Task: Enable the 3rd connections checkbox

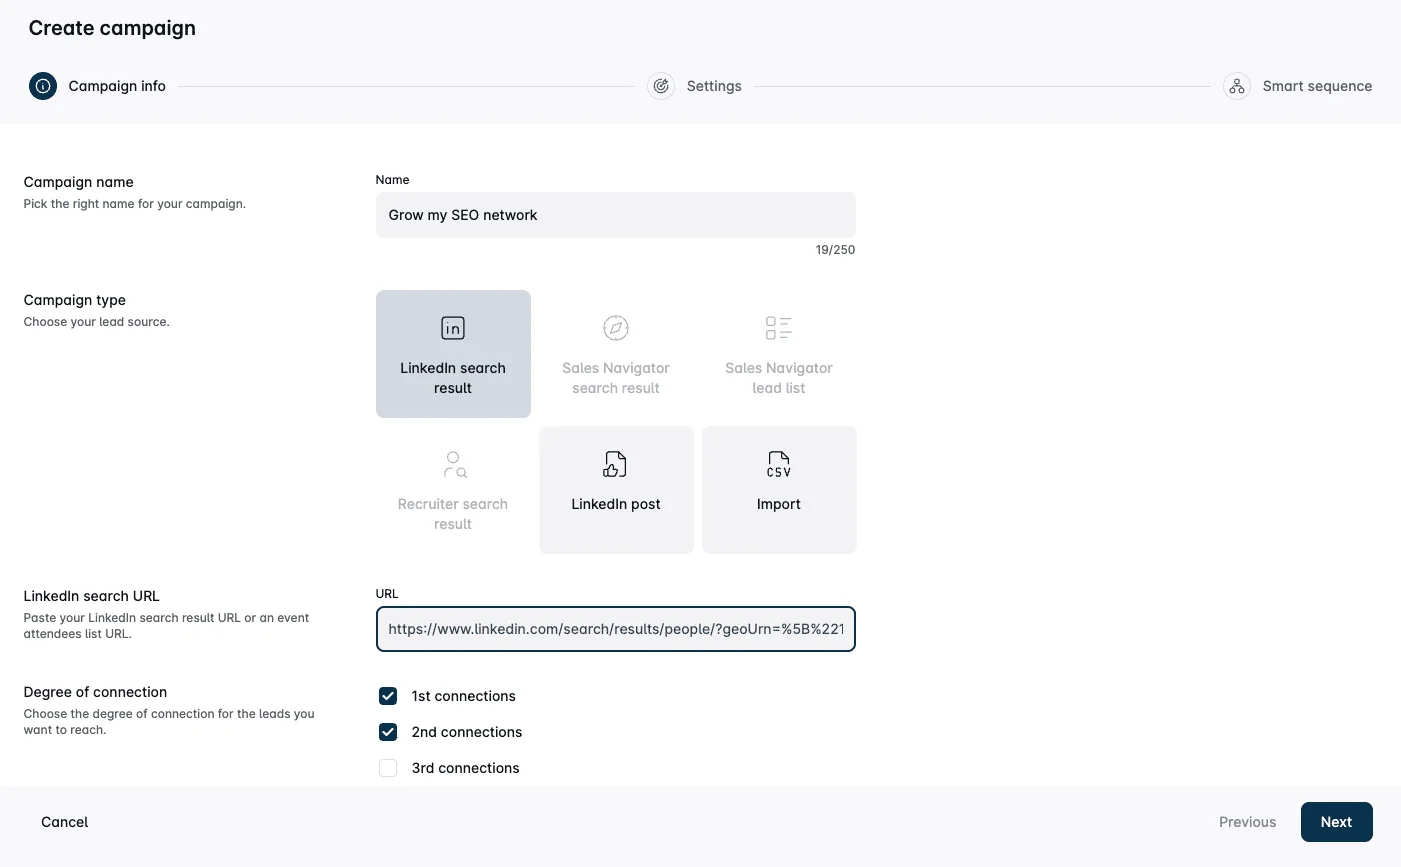Action: [388, 768]
